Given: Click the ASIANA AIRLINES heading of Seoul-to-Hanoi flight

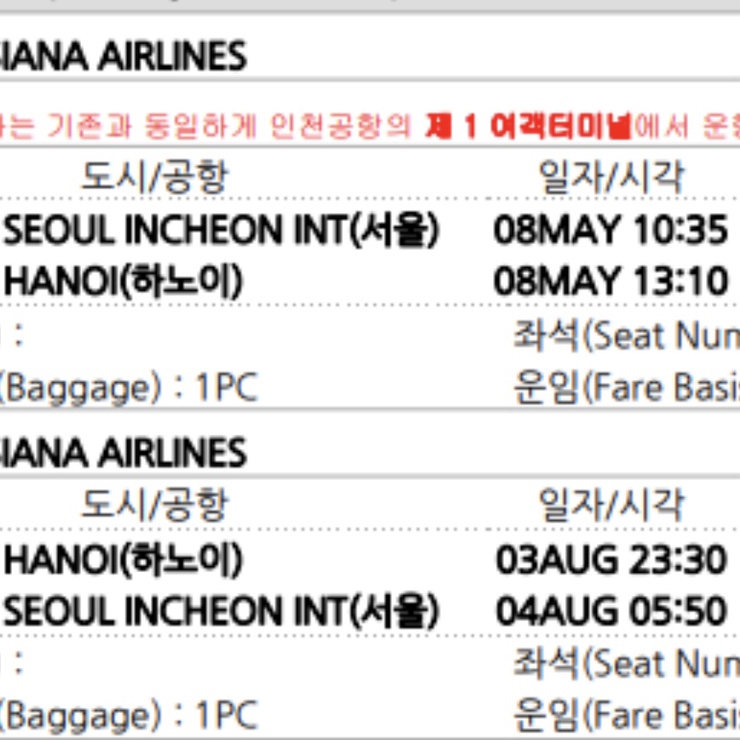Looking at the screenshot, I should [x=123, y=56].
